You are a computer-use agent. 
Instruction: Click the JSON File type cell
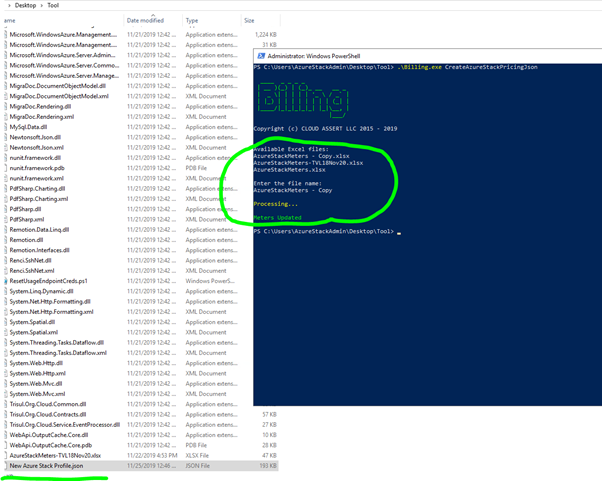(x=198, y=466)
